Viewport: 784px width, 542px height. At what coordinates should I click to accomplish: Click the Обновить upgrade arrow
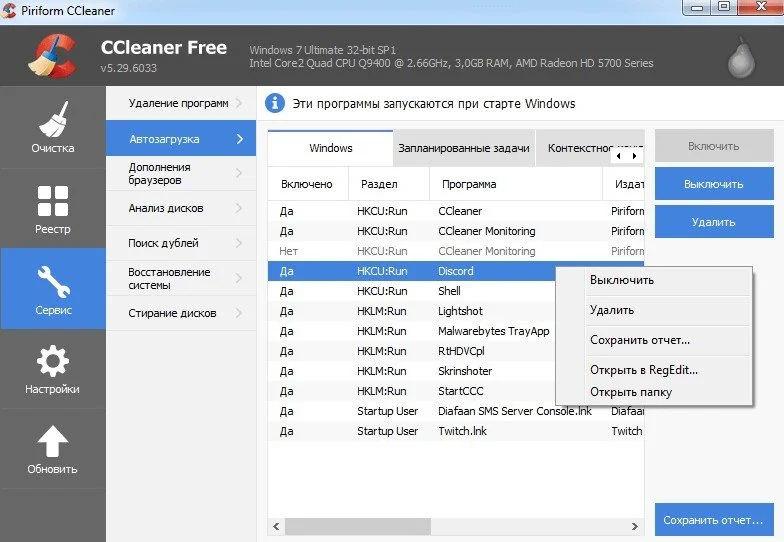coord(52,449)
